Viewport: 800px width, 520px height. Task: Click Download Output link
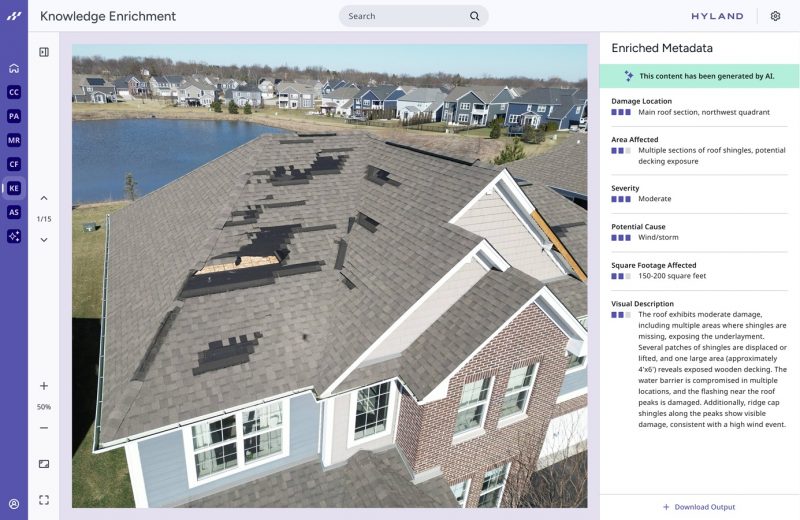pyautogui.click(x=699, y=507)
